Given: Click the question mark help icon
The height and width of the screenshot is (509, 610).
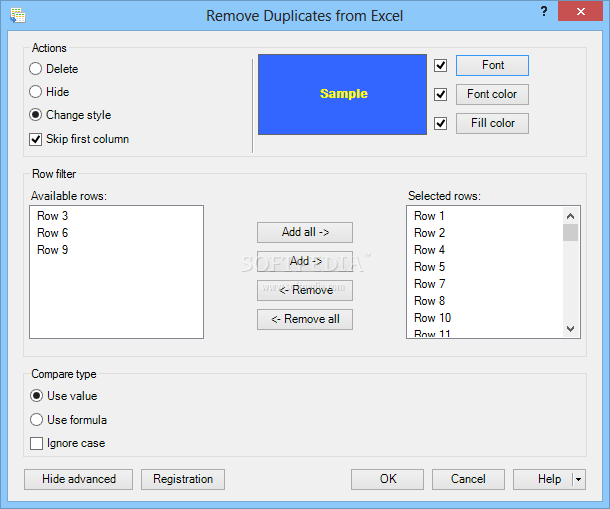Looking at the screenshot, I should tap(544, 11).
